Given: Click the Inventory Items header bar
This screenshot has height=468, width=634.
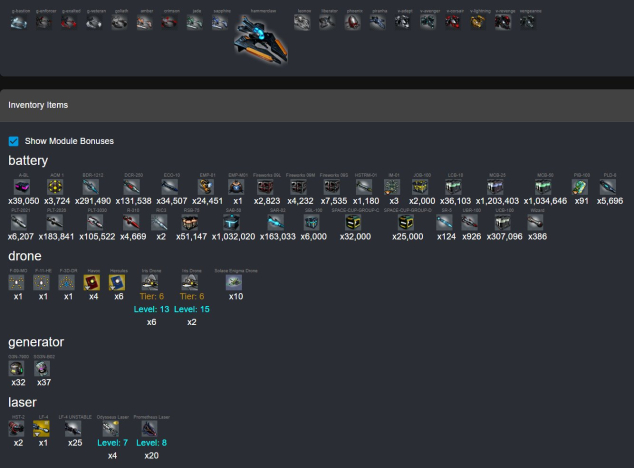Looking at the screenshot, I should pyautogui.click(x=317, y=104).
